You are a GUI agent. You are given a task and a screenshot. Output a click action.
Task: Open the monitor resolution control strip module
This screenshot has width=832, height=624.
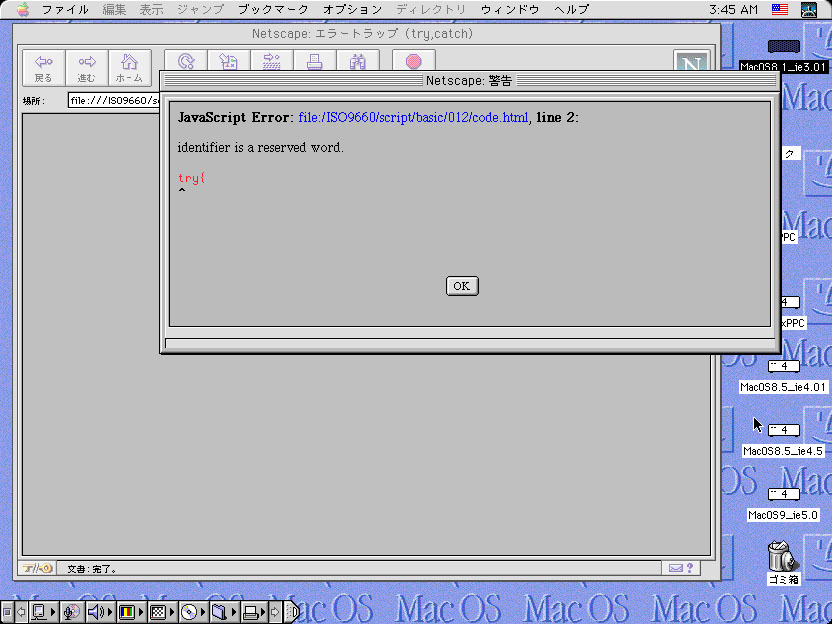click(162, 612)
